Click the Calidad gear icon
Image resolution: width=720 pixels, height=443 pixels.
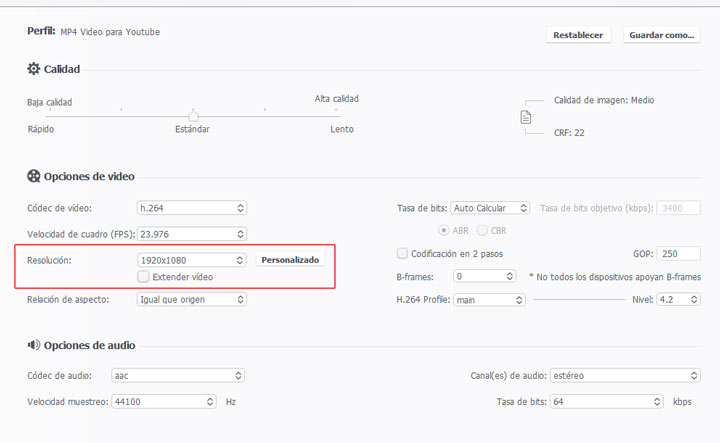pos(35,69)
